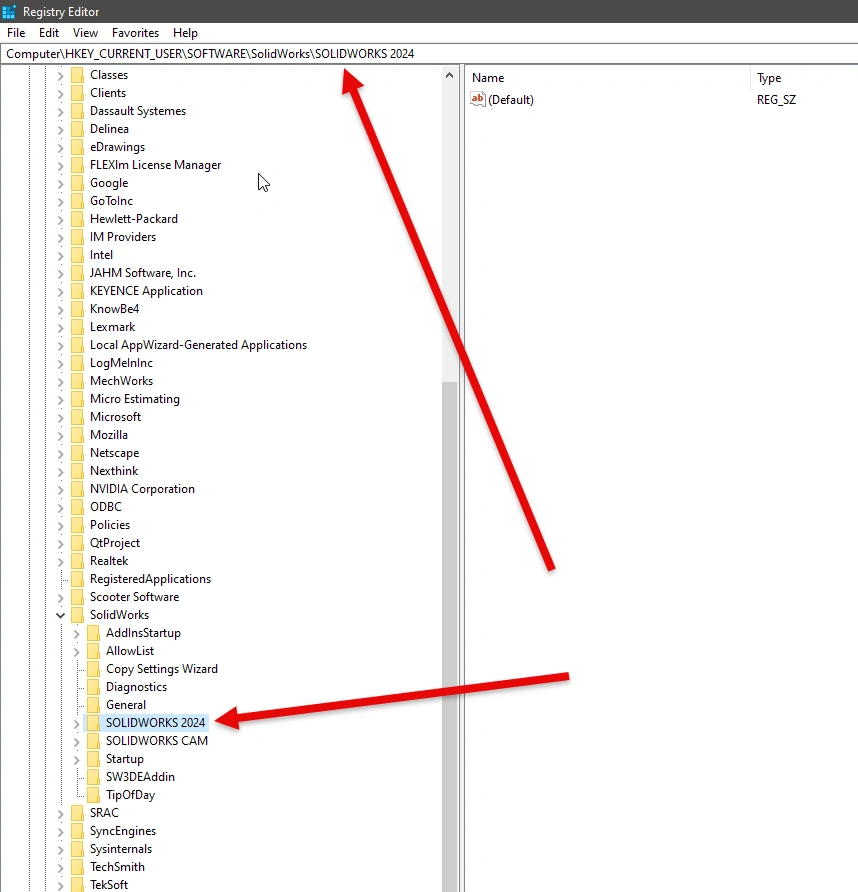
Task: Select the Policies folder icon
Action: (x=77, y=525)
